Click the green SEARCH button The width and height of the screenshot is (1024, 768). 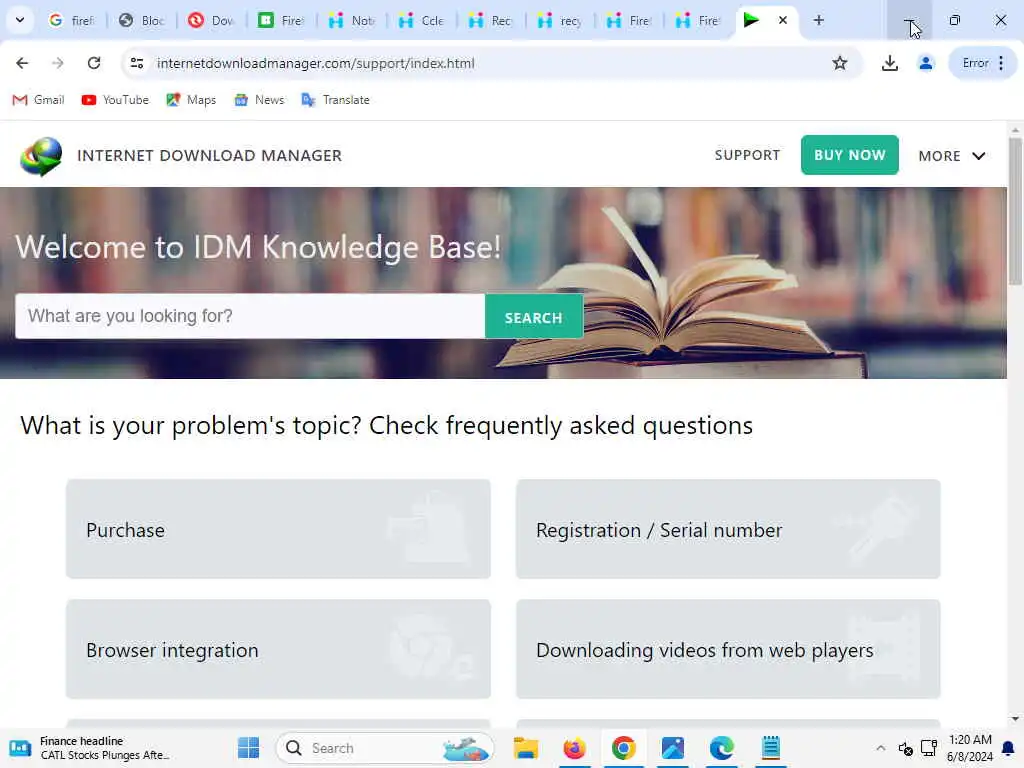(x=534, y=317)
